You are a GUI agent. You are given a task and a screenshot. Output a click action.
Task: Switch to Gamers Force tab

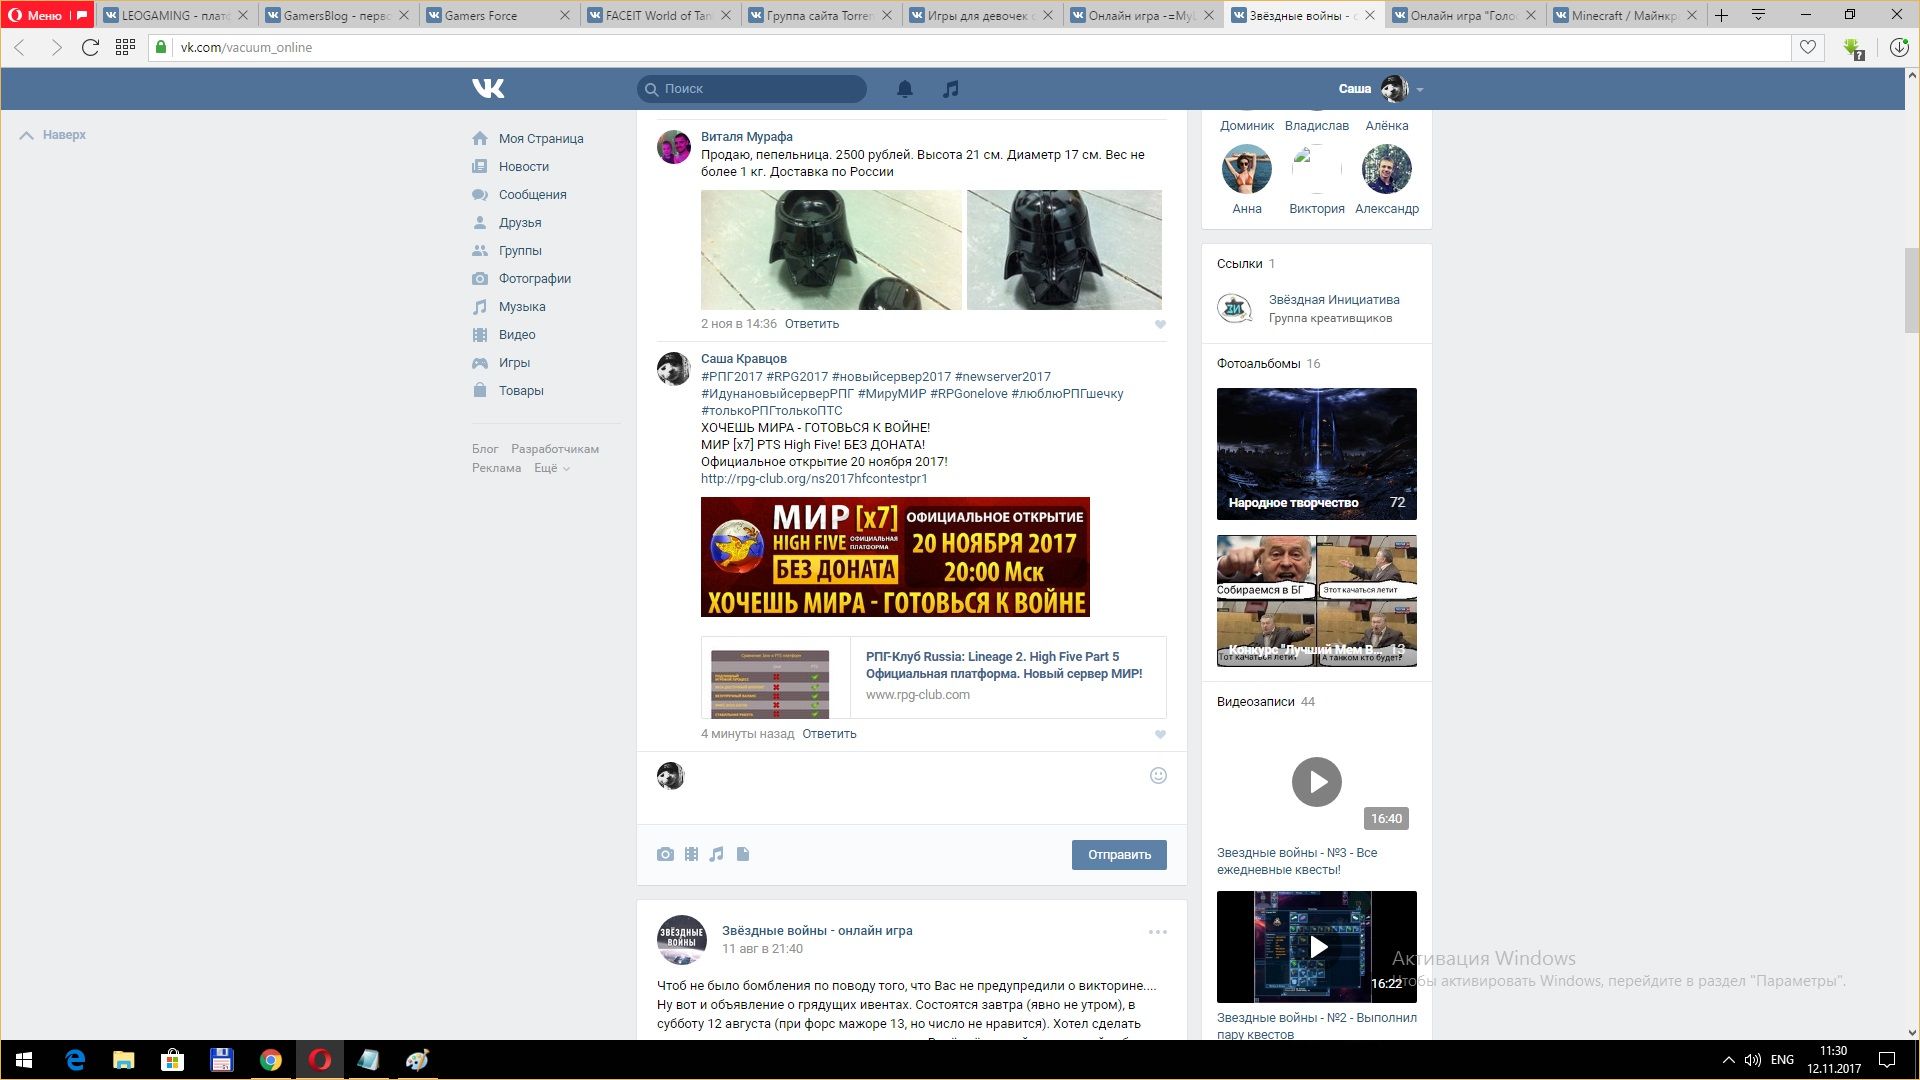point(498,15)
